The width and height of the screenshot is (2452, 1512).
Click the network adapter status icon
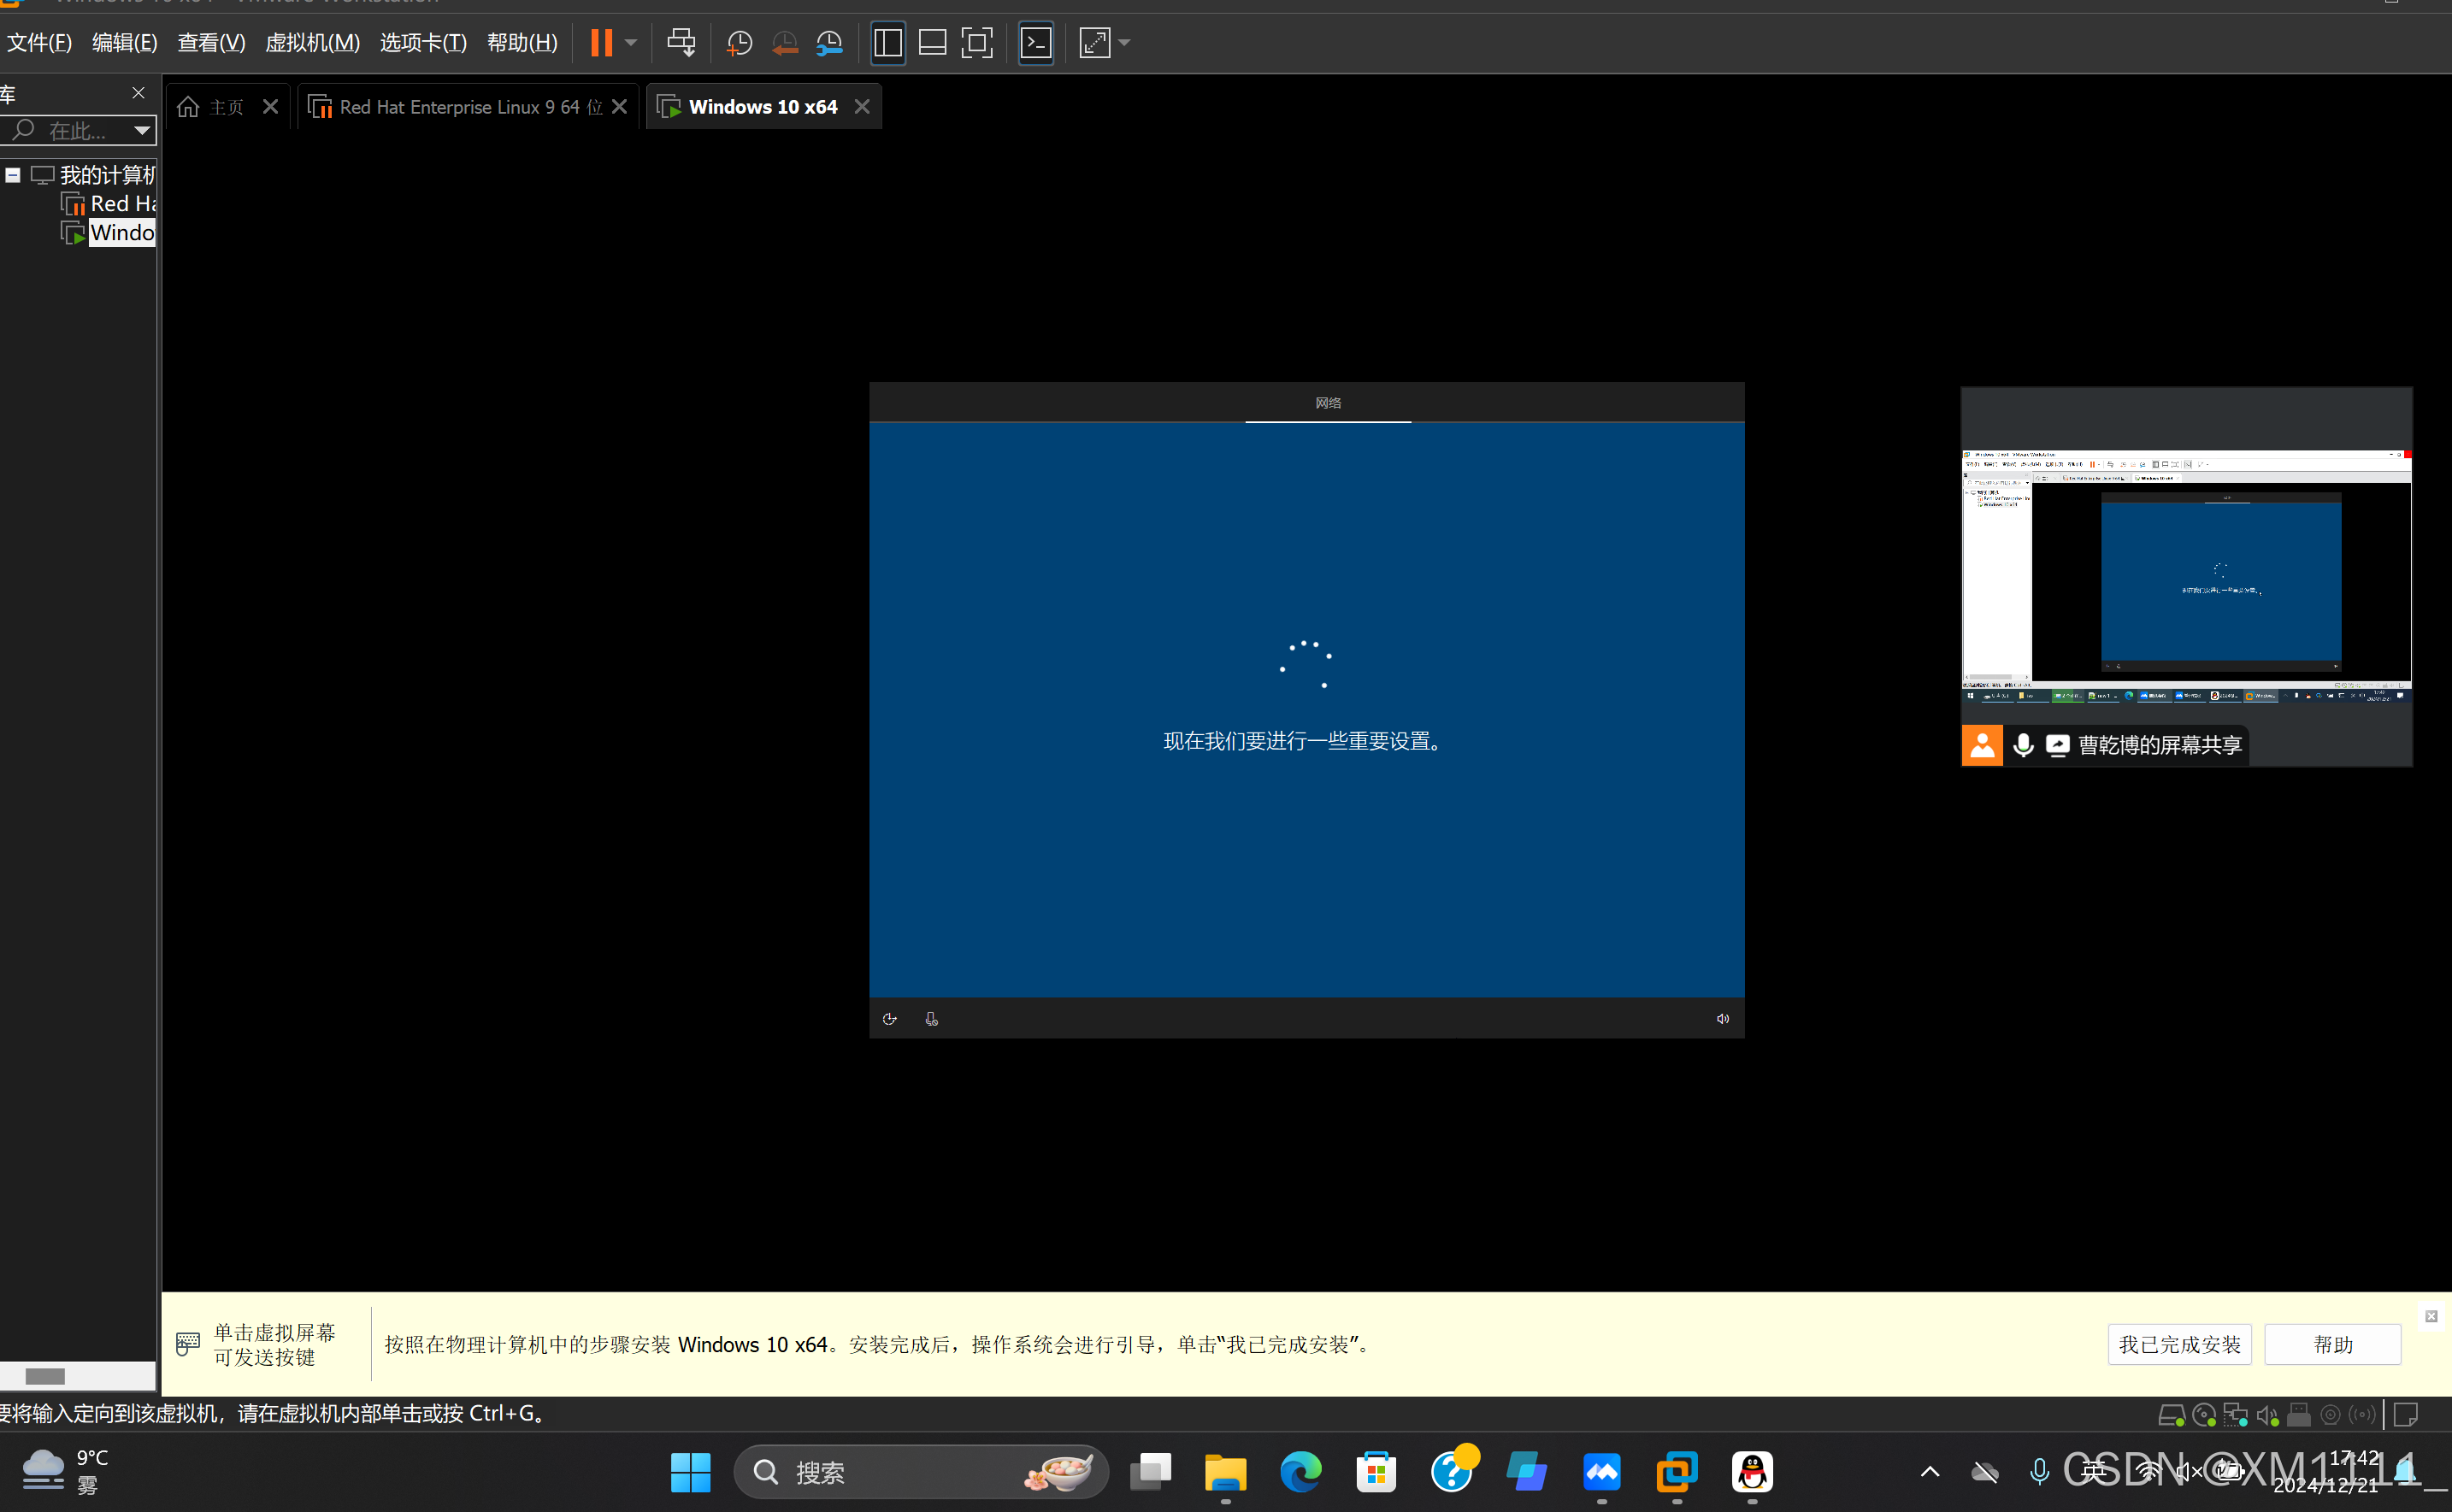pos(2235,1415)
